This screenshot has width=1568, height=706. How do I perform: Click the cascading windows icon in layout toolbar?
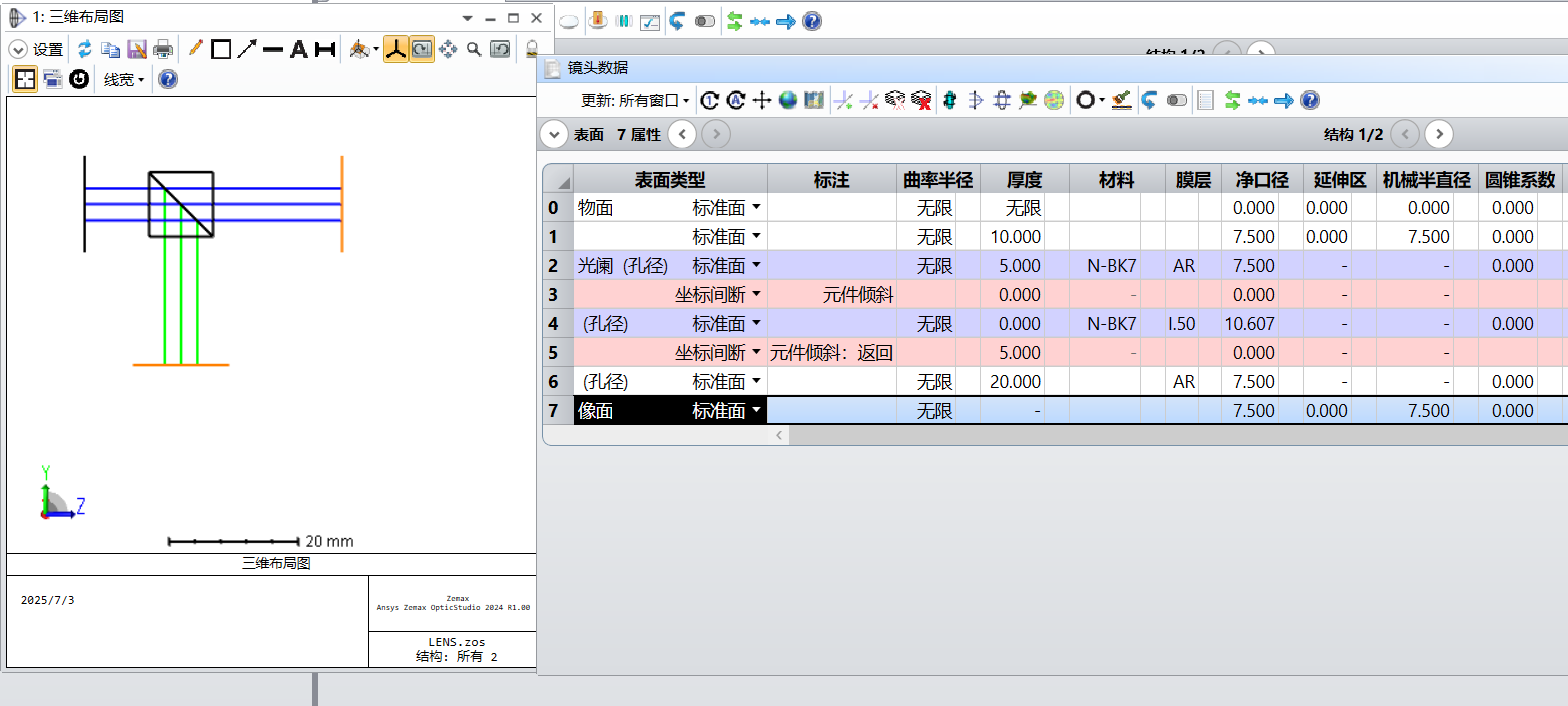pyautogui.click(x=53, y=79)
